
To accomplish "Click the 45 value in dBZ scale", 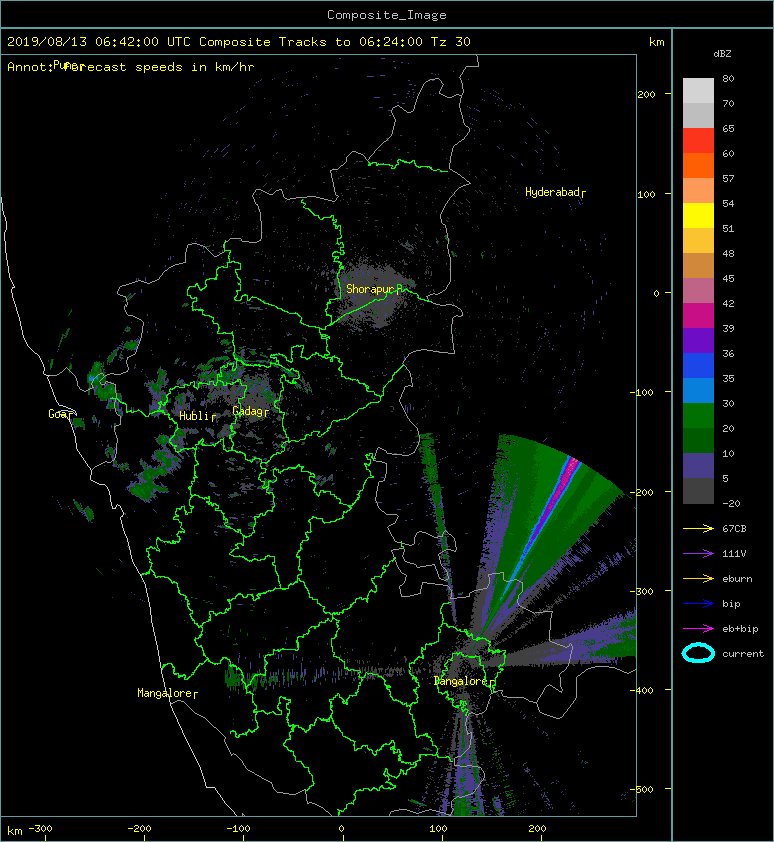I will tap(728, 279).
